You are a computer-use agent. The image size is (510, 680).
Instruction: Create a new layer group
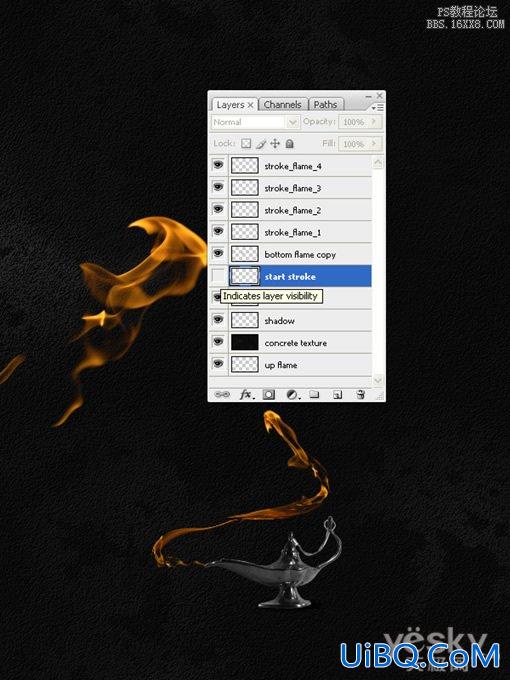click(x=314, y=394)
